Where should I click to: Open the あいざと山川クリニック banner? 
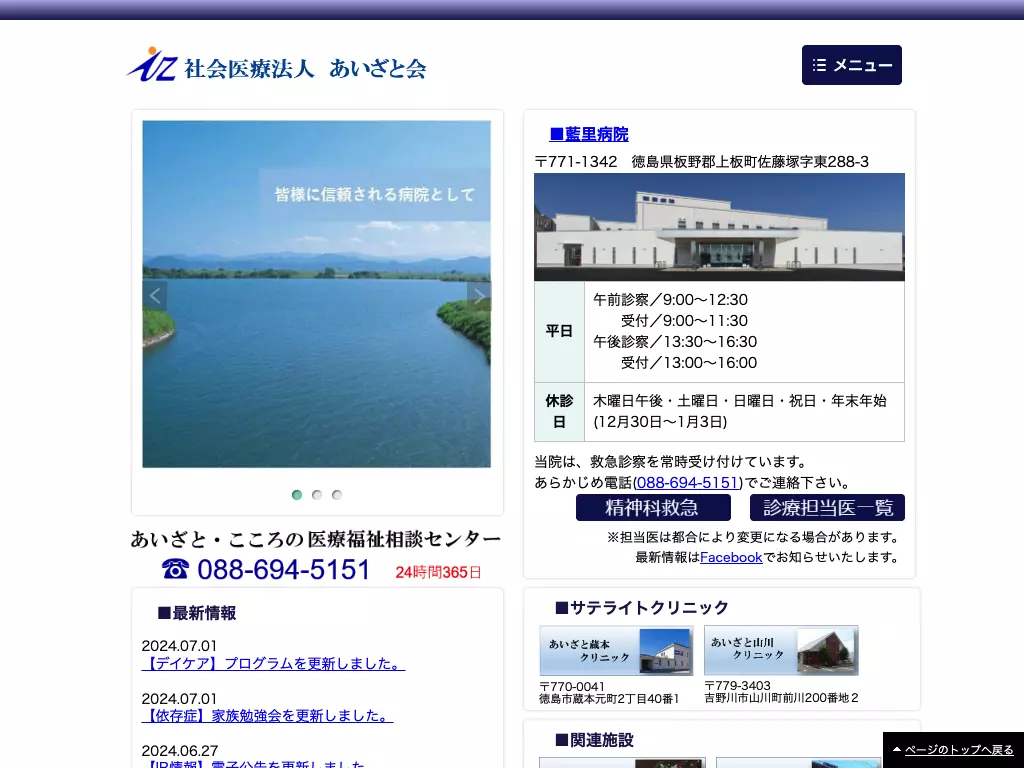(x=781, y=650)
